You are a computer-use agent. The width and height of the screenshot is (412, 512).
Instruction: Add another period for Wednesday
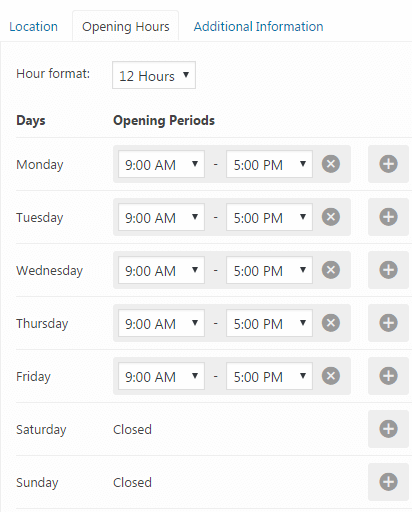pyautogui.click(x=388, y=270)
